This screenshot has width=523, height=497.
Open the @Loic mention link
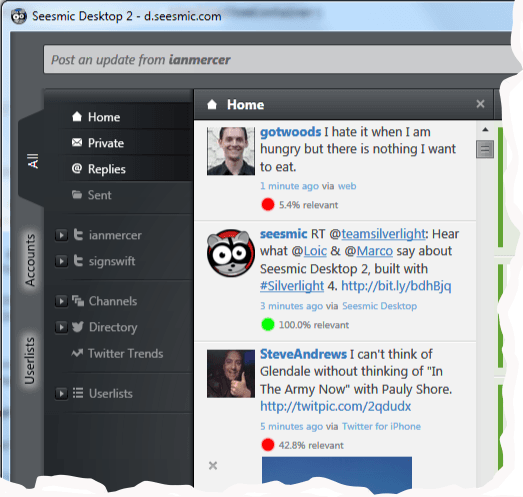pyautogui.click(x=315, y=251)
